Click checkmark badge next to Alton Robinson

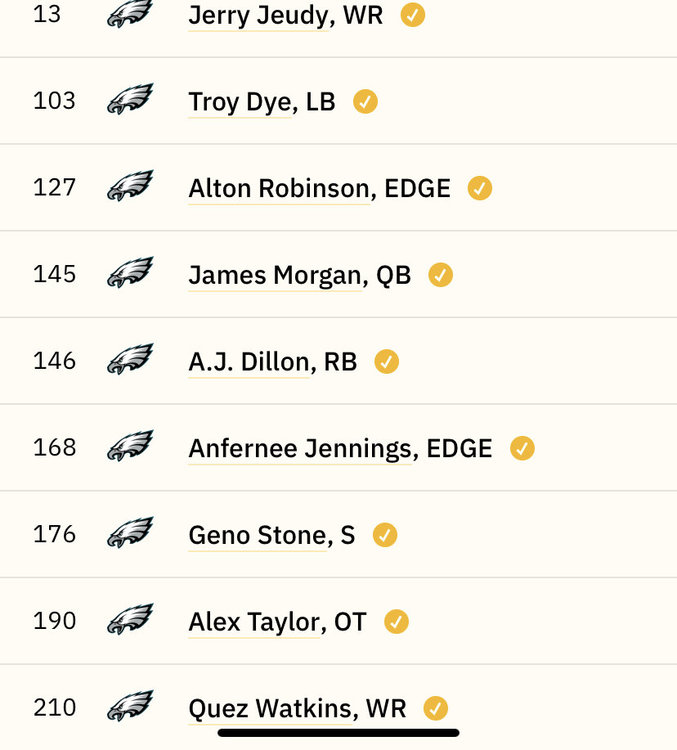tap(480, 188)
